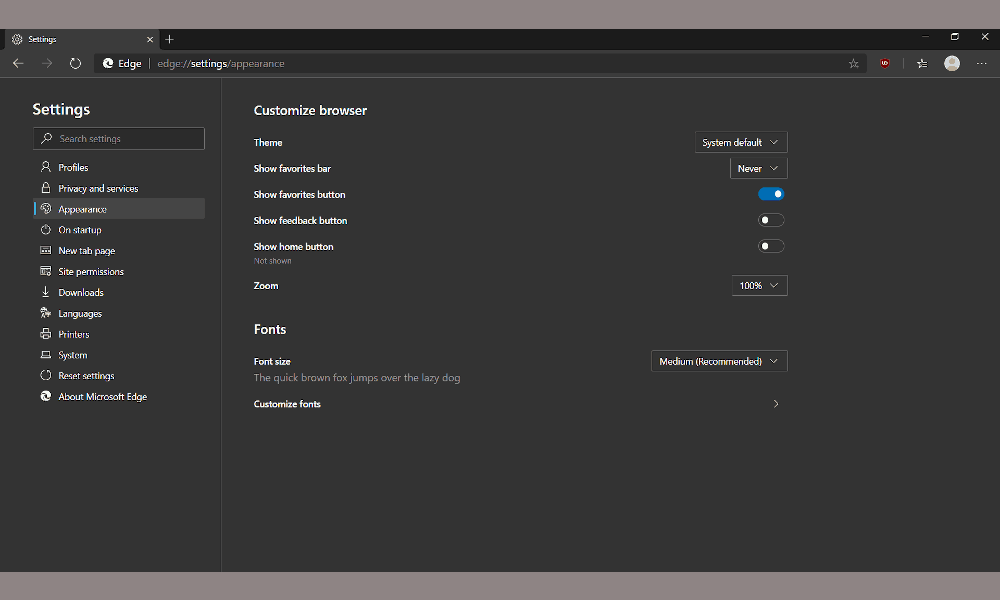This screenshot has height=600, width=1000.
Task: Click the Edge logo in the address bar
Action: point(108,63)
